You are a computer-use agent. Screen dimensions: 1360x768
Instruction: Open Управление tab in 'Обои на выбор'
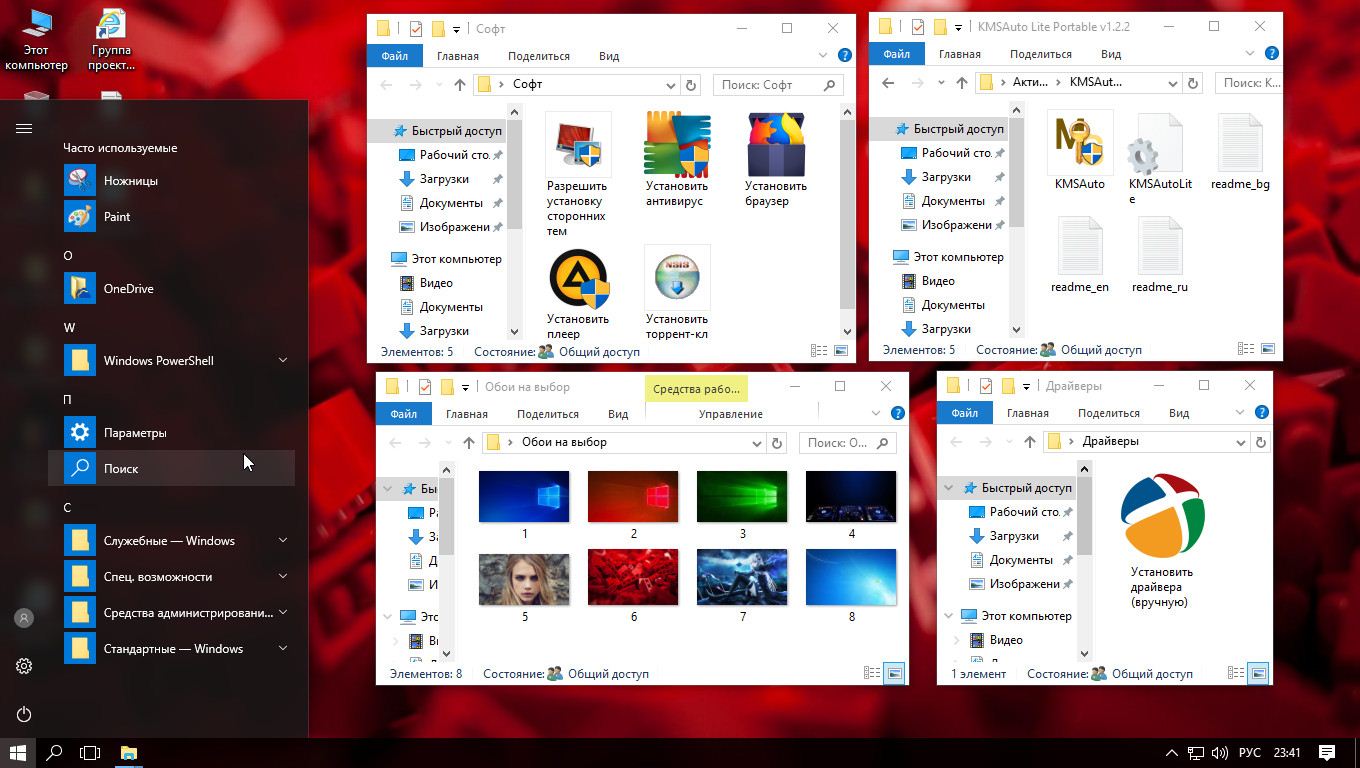tap(730, 414)
